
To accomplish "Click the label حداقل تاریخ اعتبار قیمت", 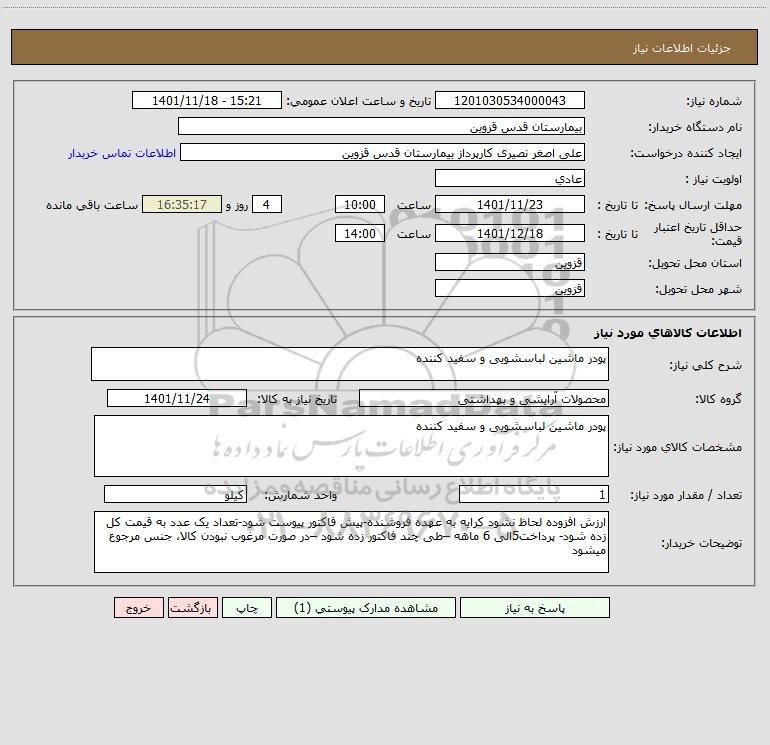I will click(697, 234).
